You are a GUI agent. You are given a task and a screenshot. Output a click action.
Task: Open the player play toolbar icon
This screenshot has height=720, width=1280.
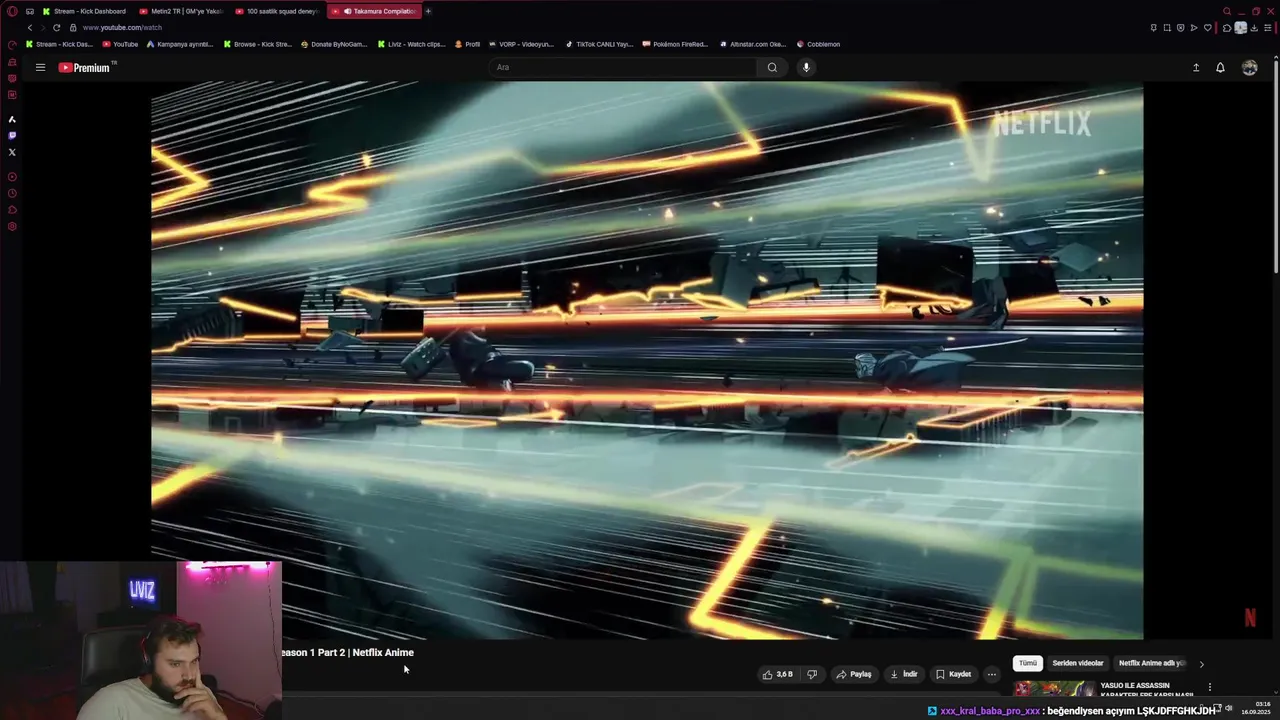(x=1194, y=28)
